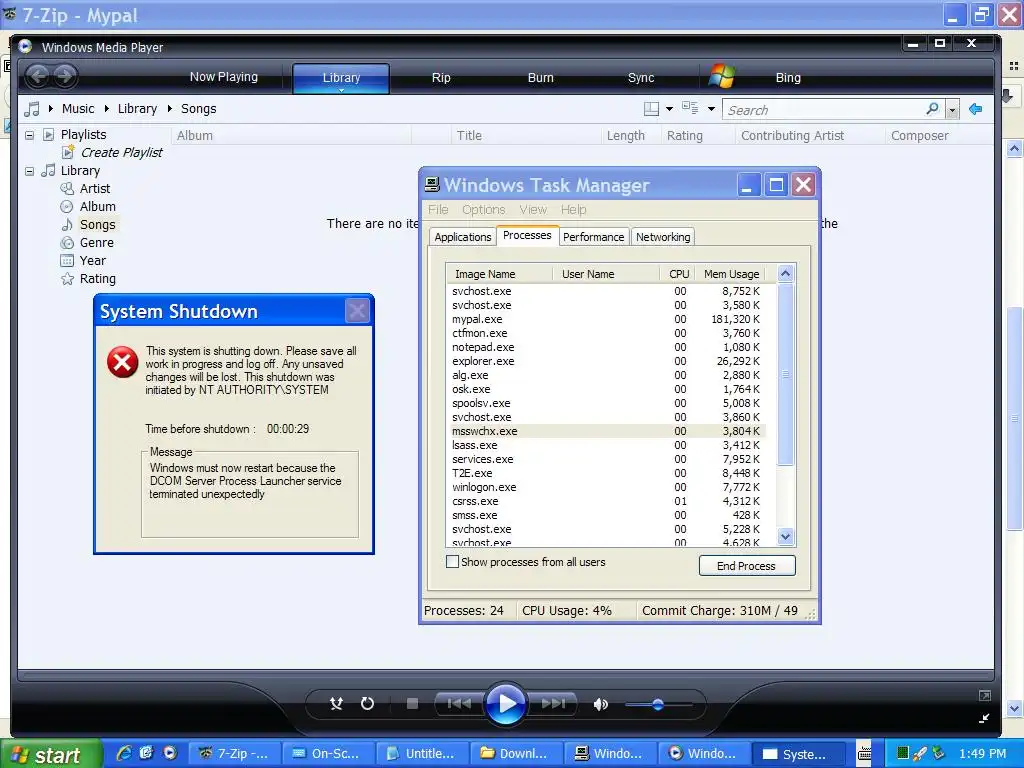Open the view options dropdown arrow
Screen dimensions: 1024x768
point(711,109)
